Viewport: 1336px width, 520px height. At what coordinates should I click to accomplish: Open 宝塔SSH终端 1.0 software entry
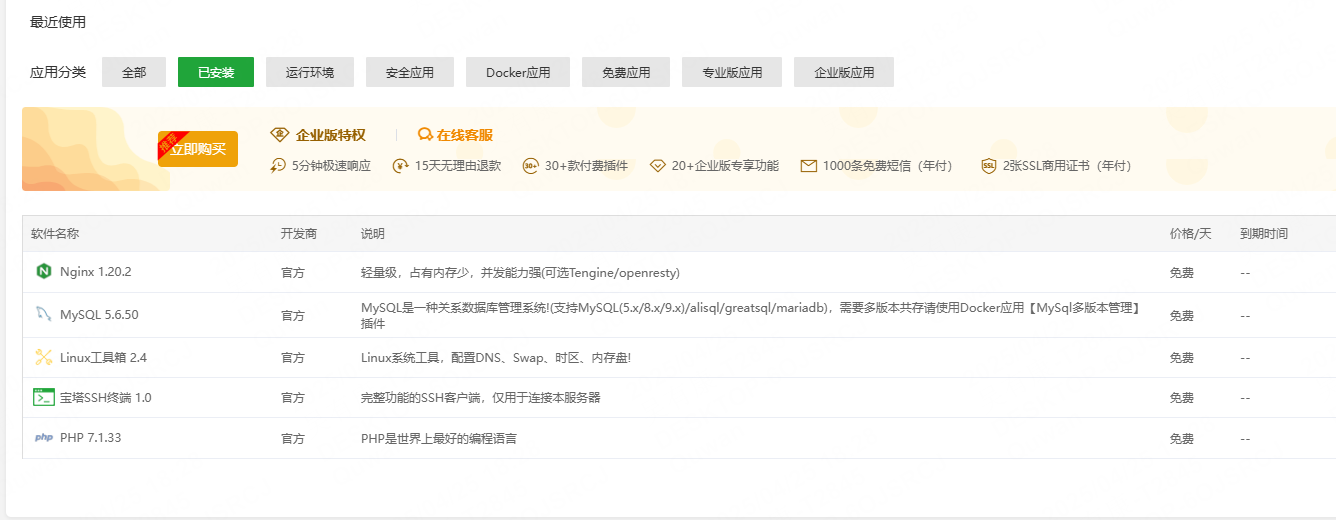click(106, 397)
